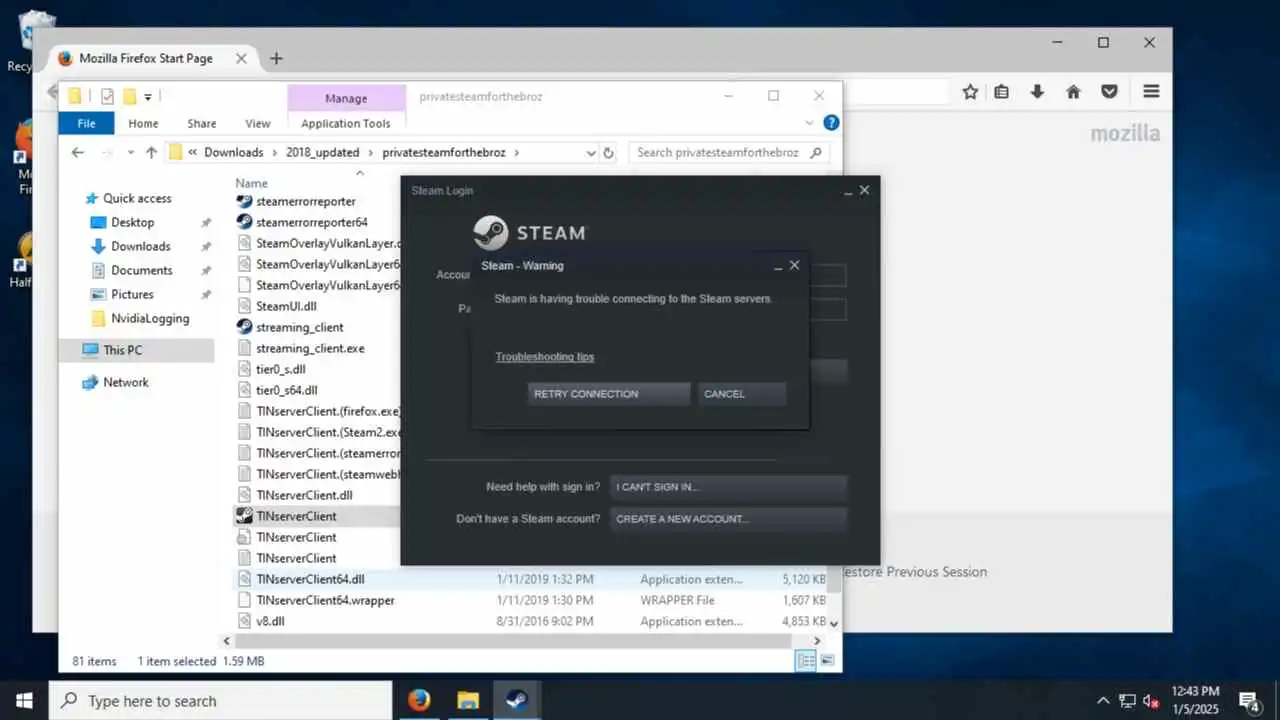Viewport: 1280px width, 720px height.
Task: Open Firefox bookmarks list icon
Action: (x=1001, y=92)
